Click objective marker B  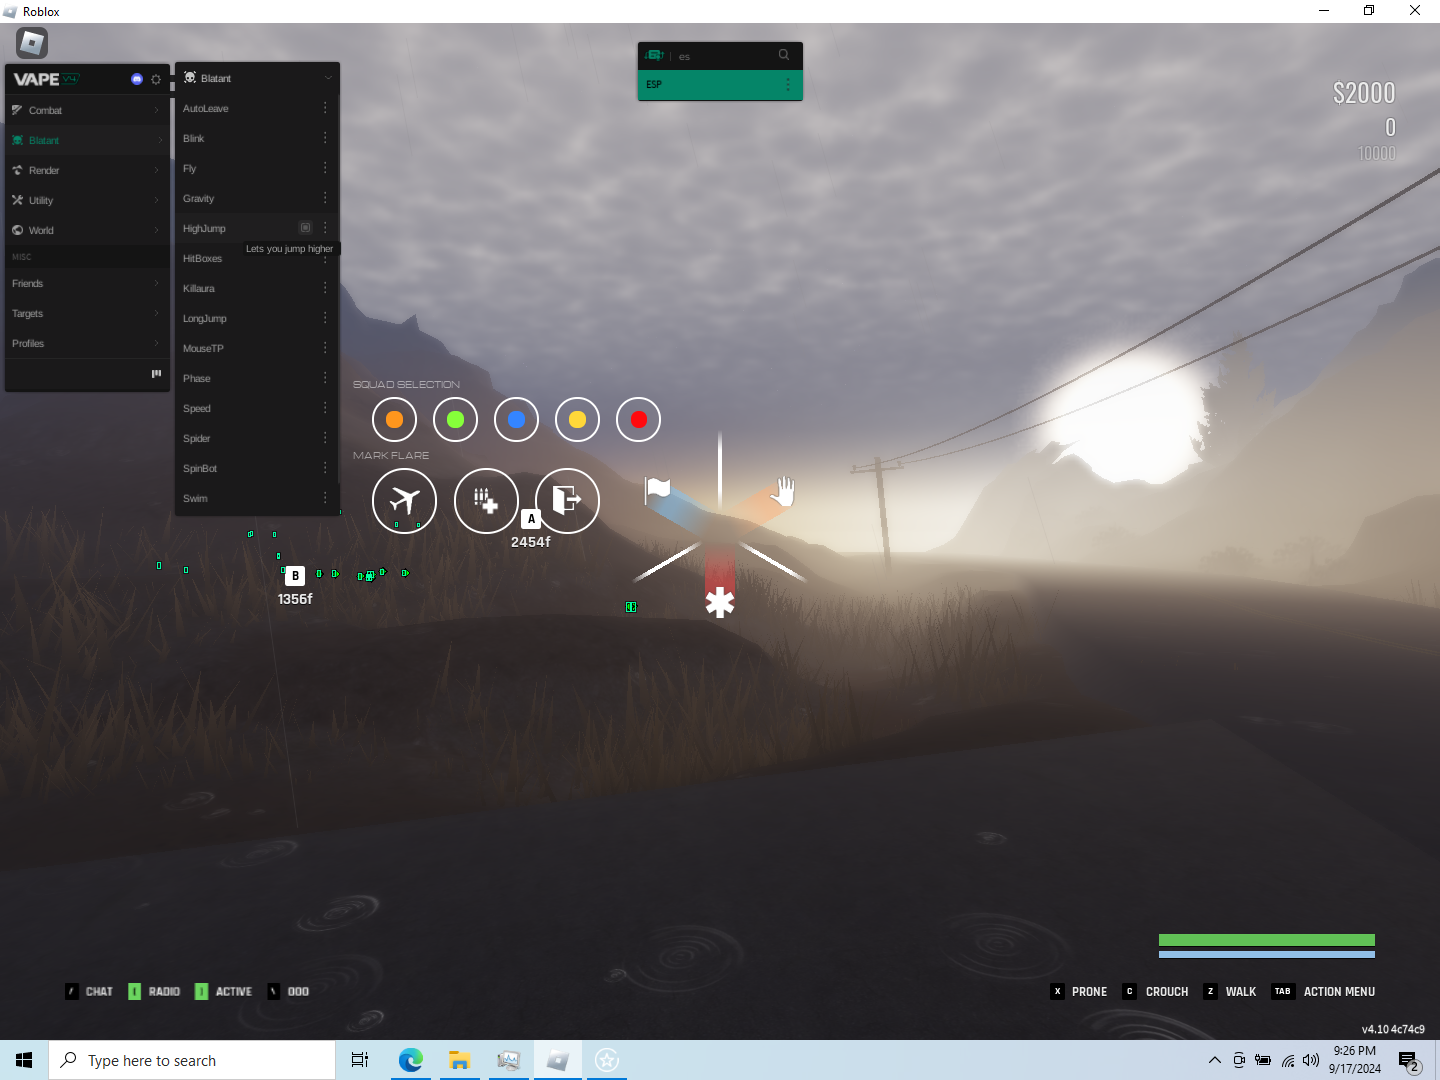[x=295, y=576]
